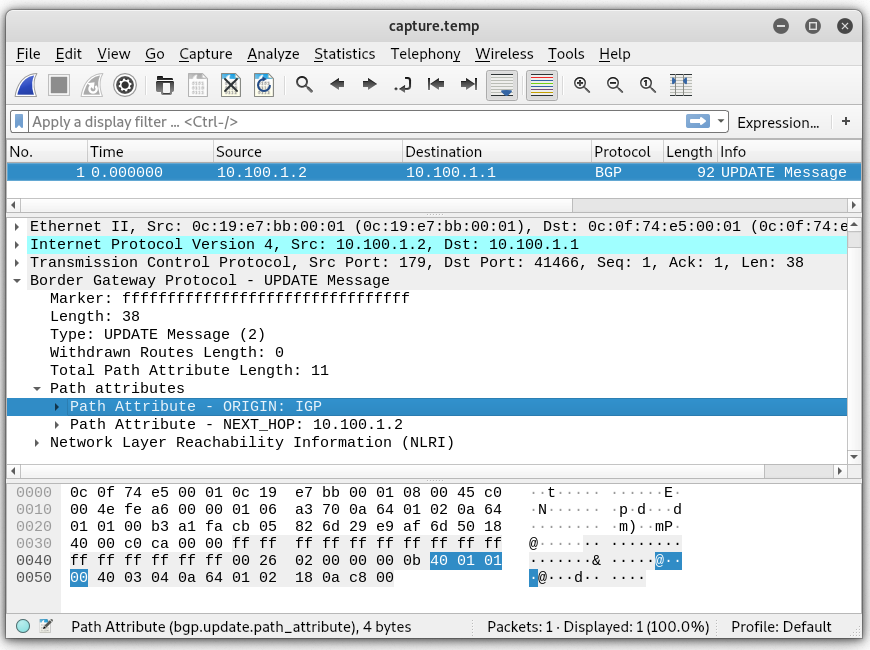The image size is (870, 650).
Task: Open the Analyze menu
Action: pos(273,54)
